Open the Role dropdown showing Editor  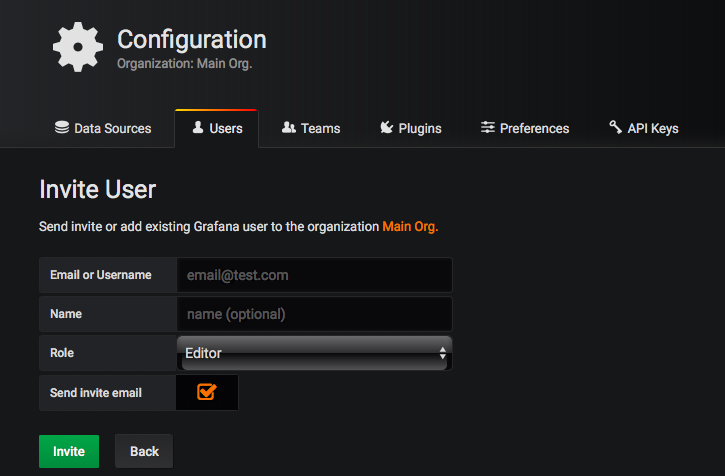coord(314,353)
